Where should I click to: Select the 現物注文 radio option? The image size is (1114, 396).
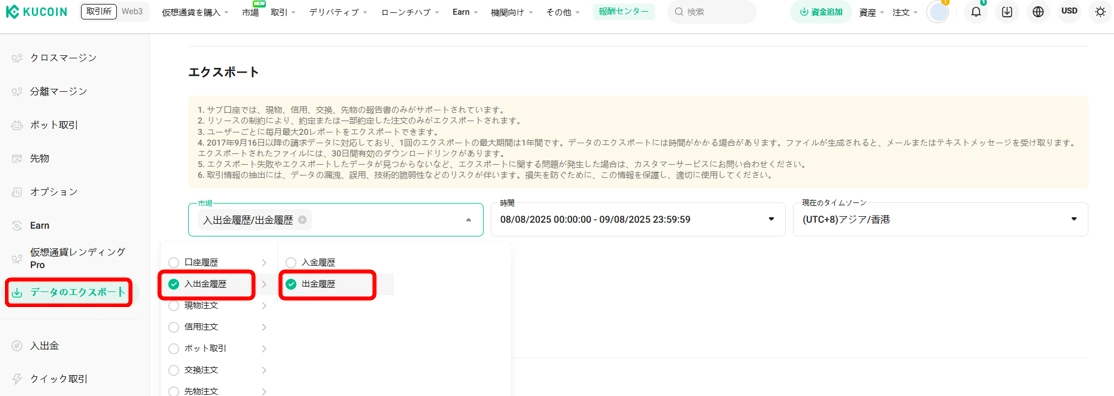pos(173,306)
